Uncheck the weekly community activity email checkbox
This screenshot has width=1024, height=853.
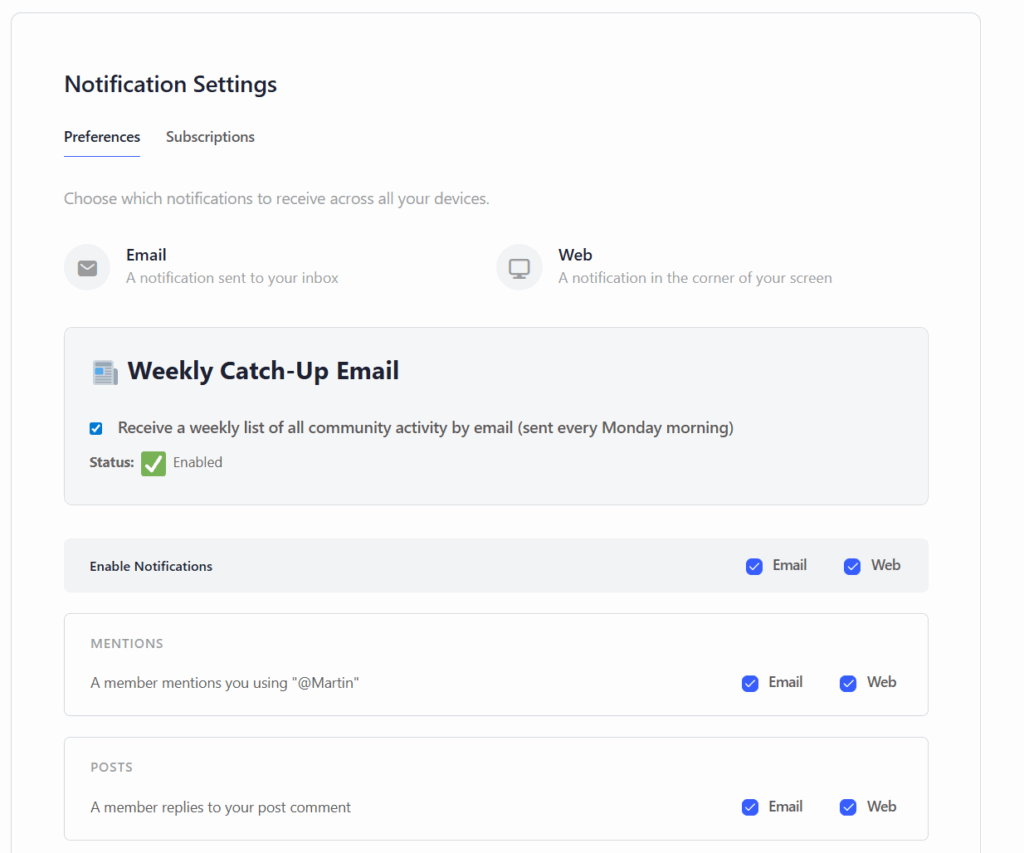coord(96,428)
